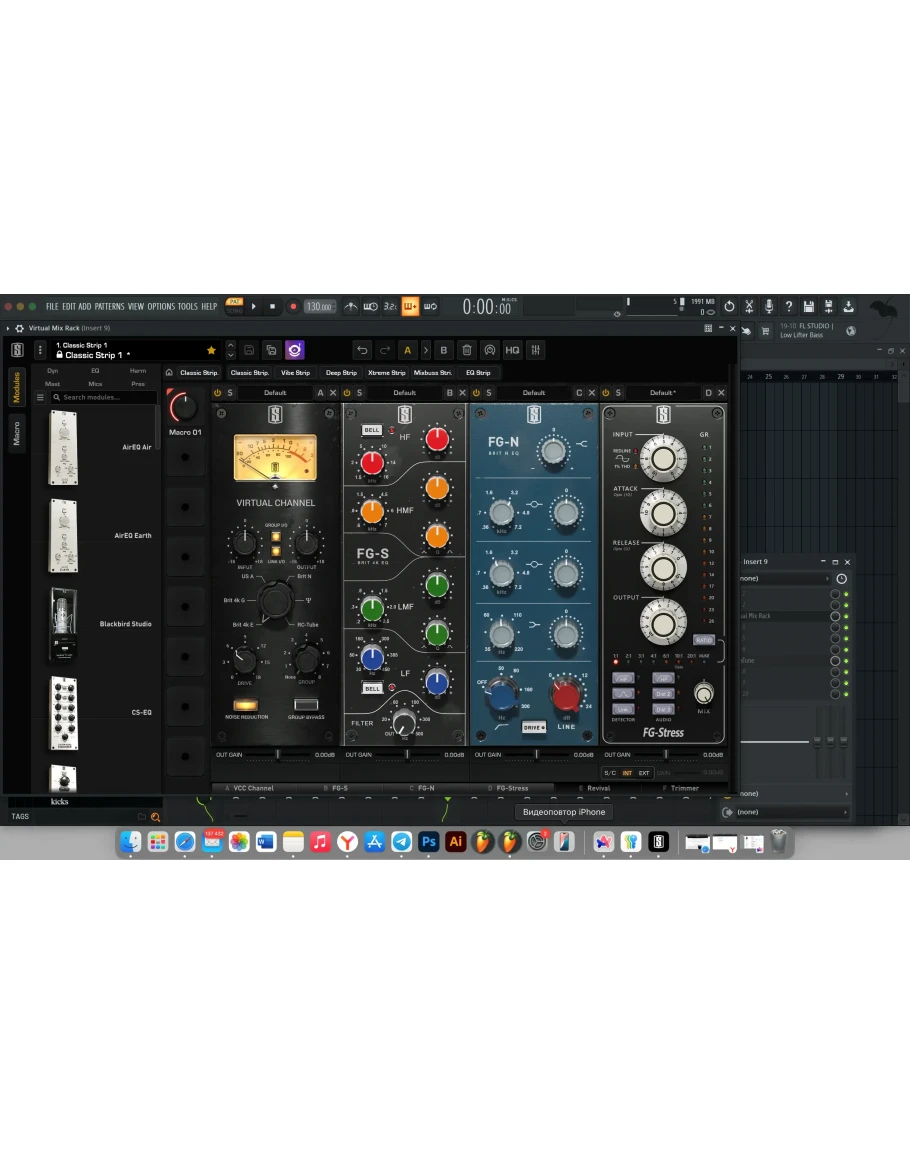Delete preset using the trash icon
This screenshot has width=910, height=1155.
pos(466,350)
